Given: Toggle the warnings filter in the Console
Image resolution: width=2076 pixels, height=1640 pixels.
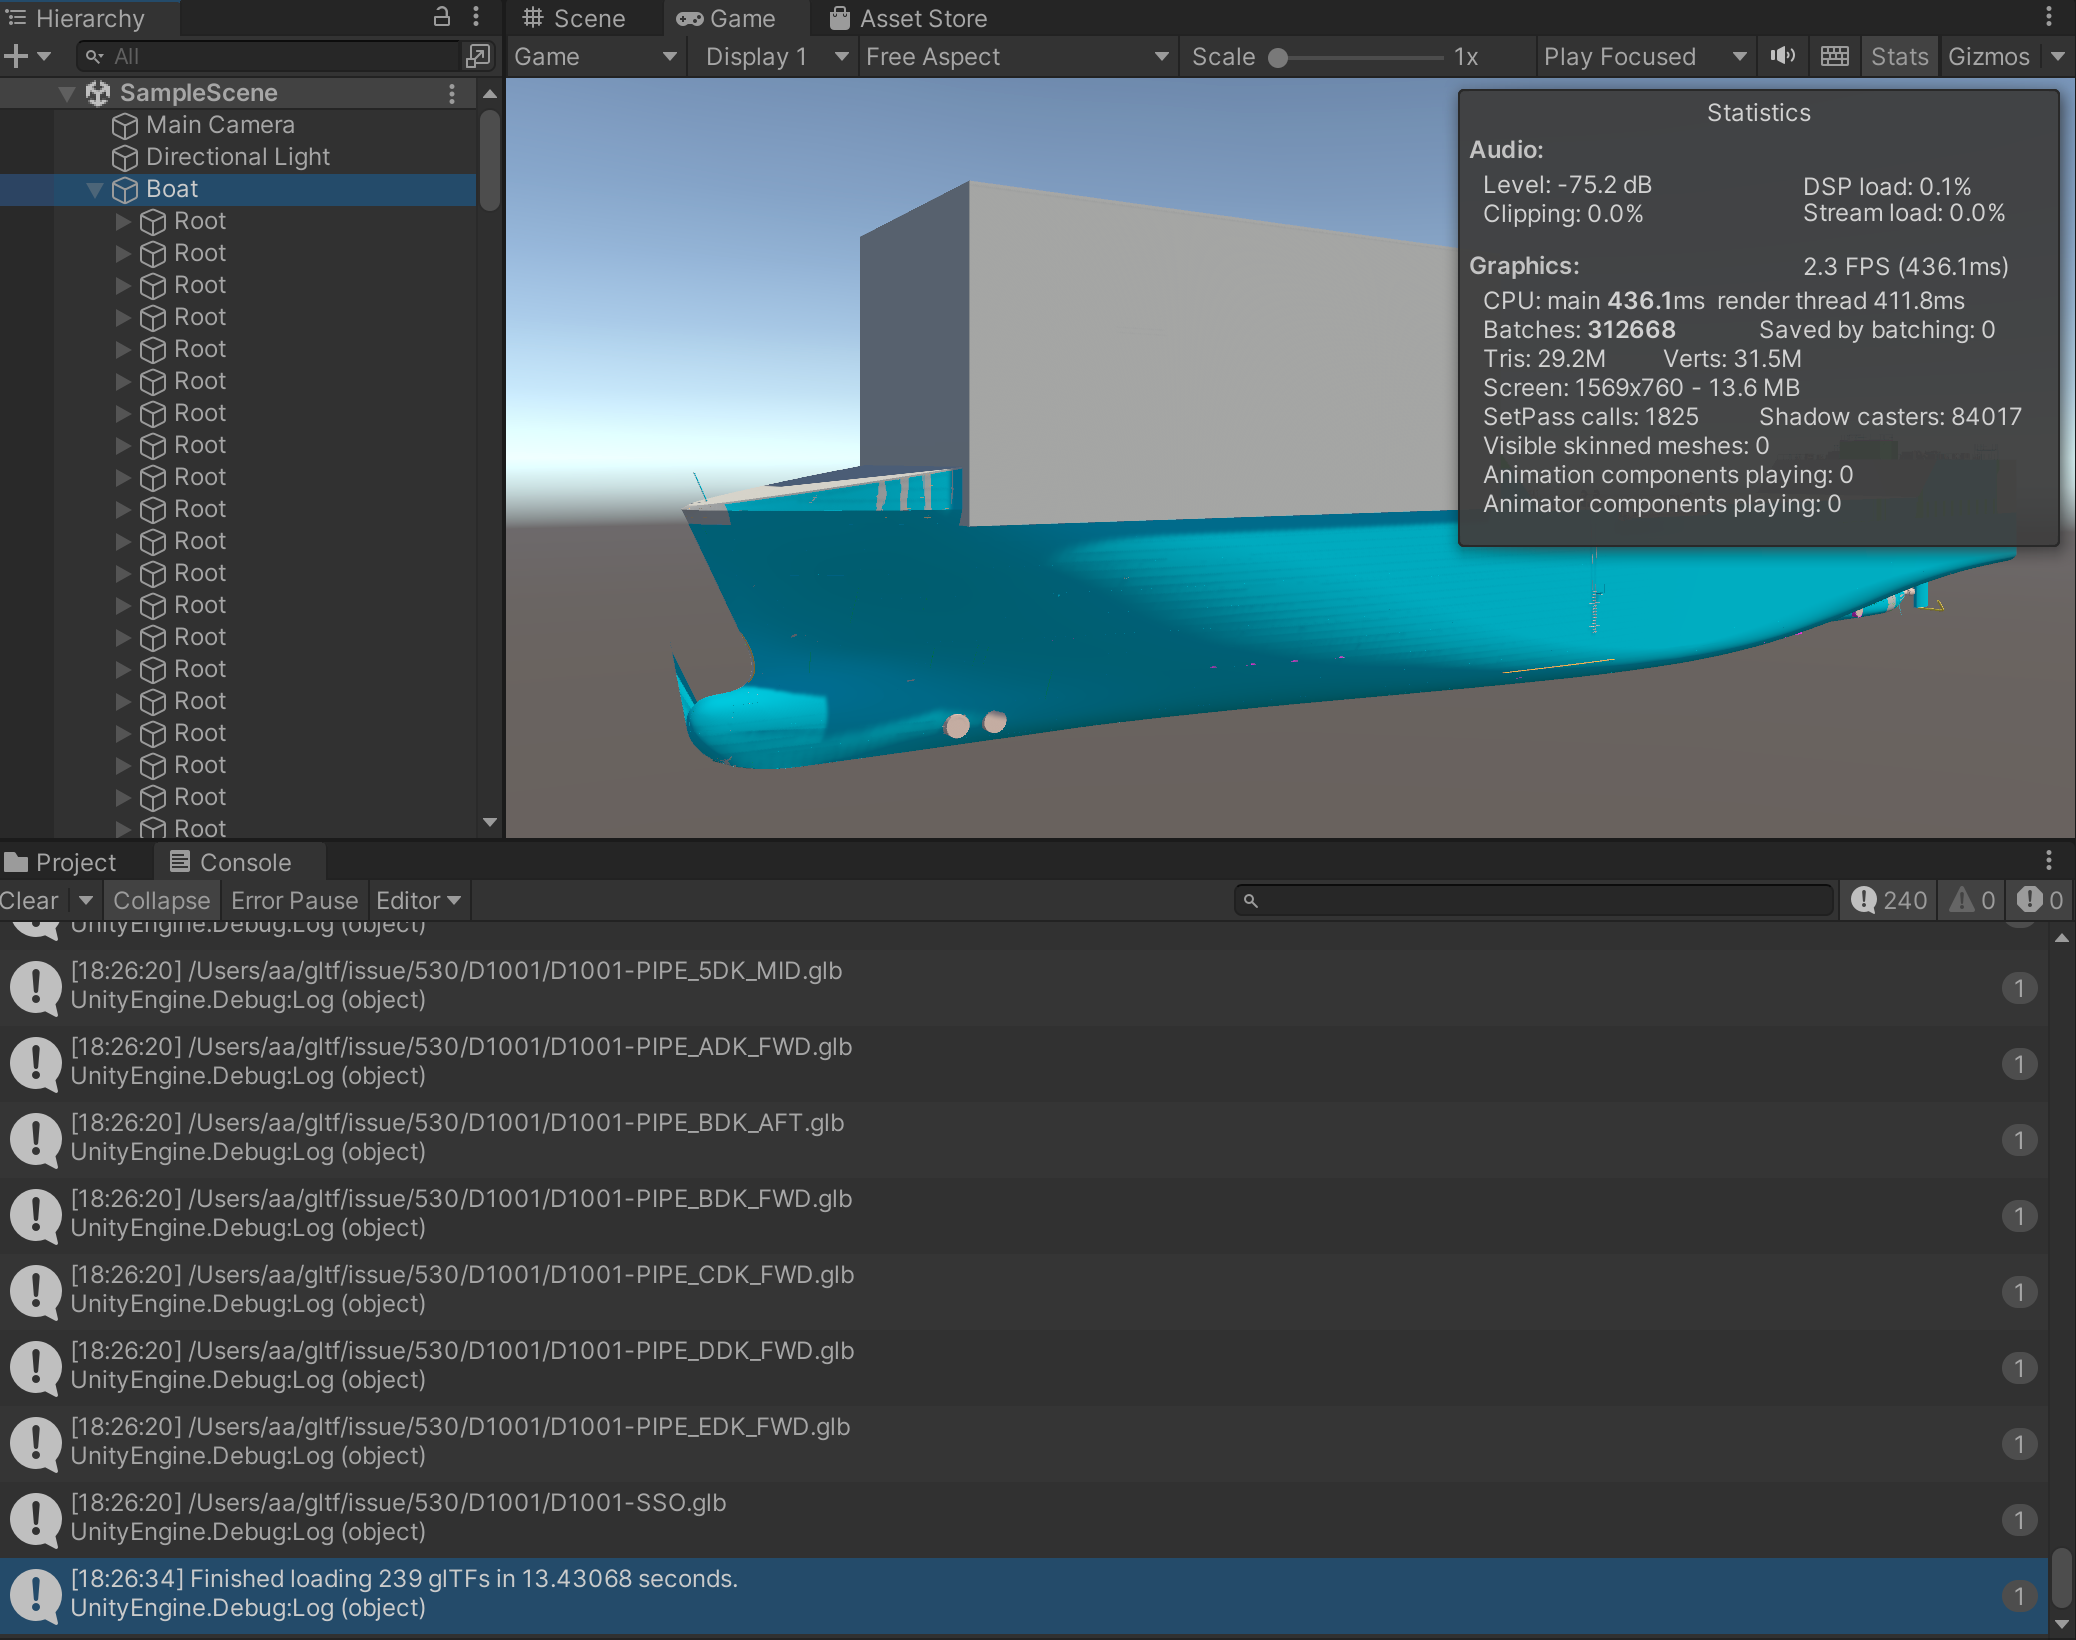Looking at the screenshot, I should [1971, 899].
